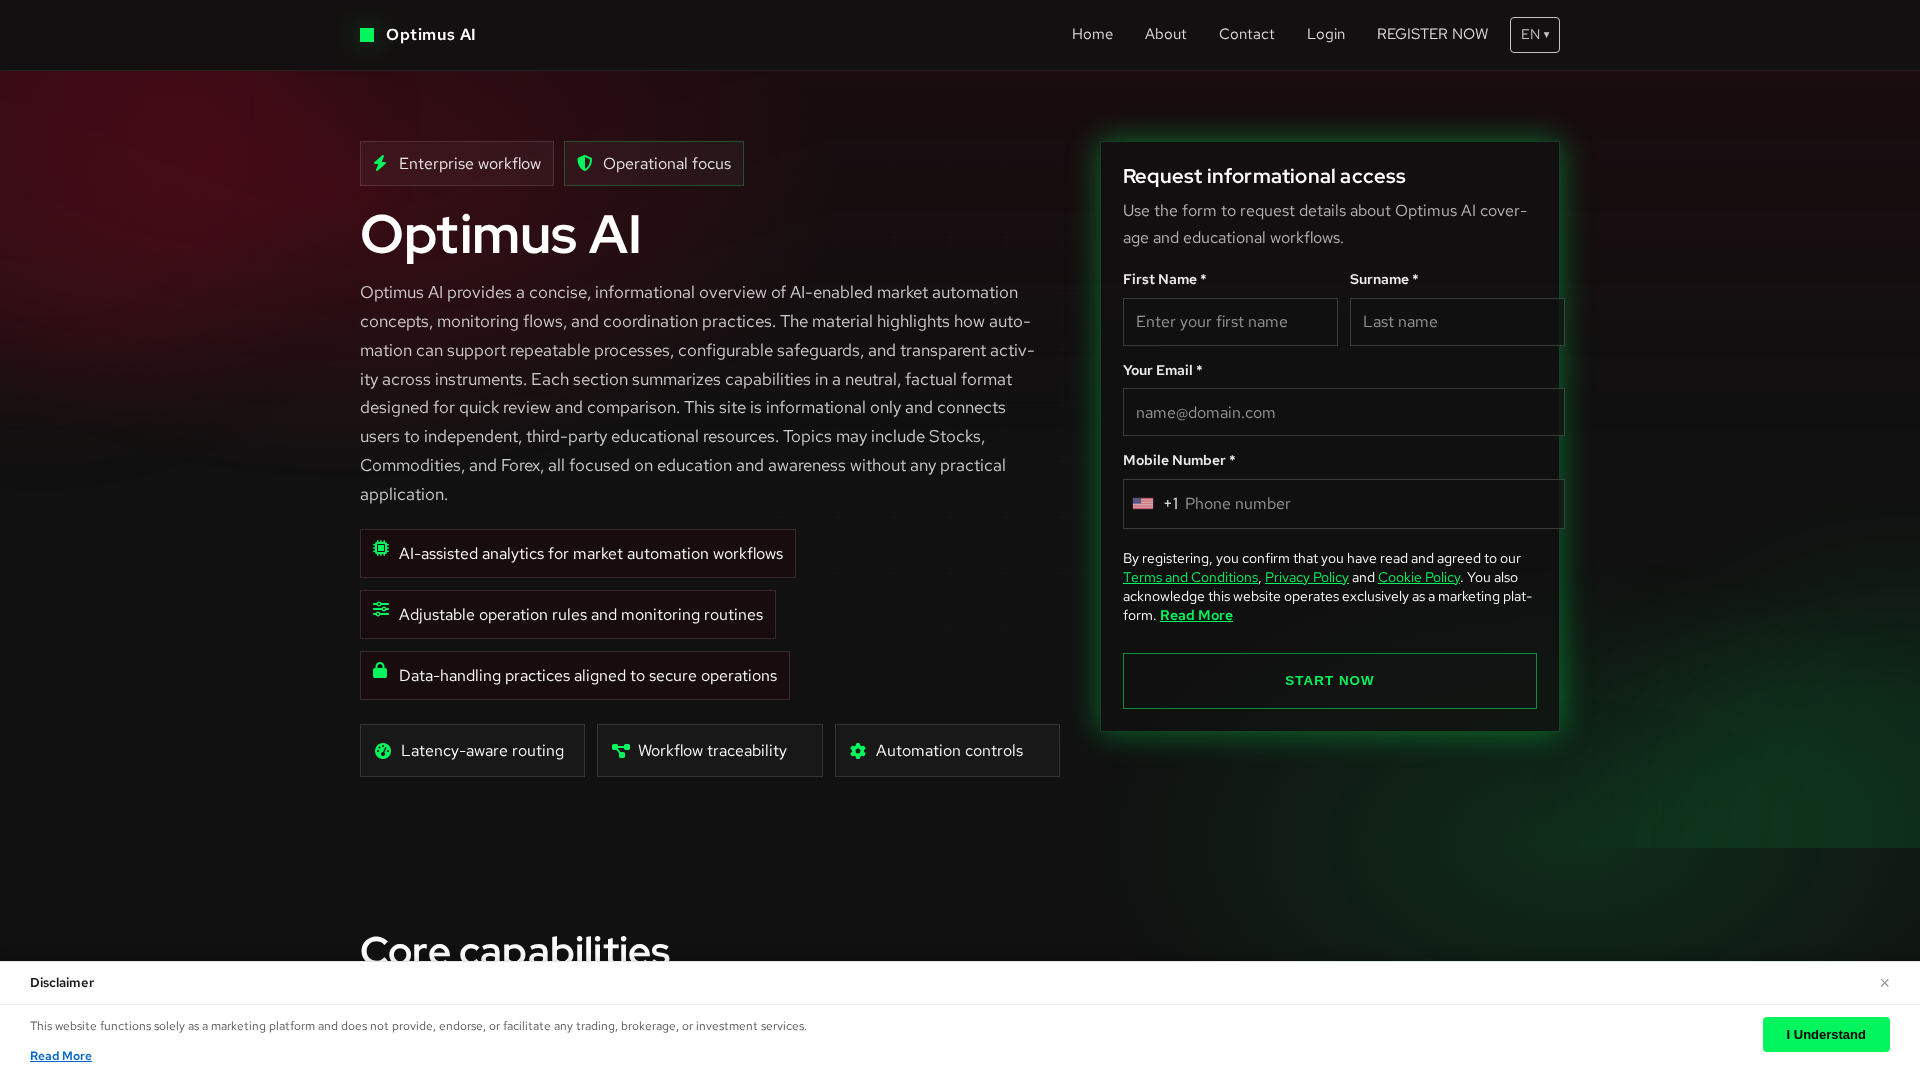Click the sliders icon for Adjustable operation rules

[381, 609]
